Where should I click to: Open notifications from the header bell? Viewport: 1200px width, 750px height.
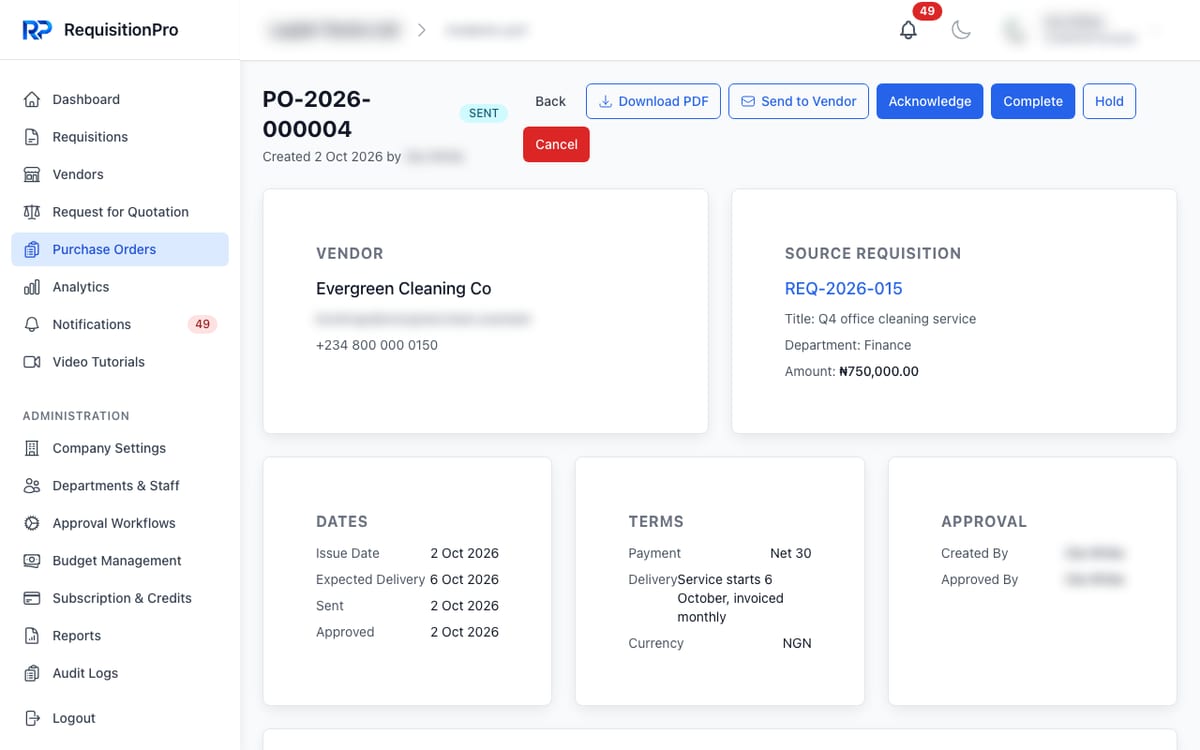click(908, 30)
